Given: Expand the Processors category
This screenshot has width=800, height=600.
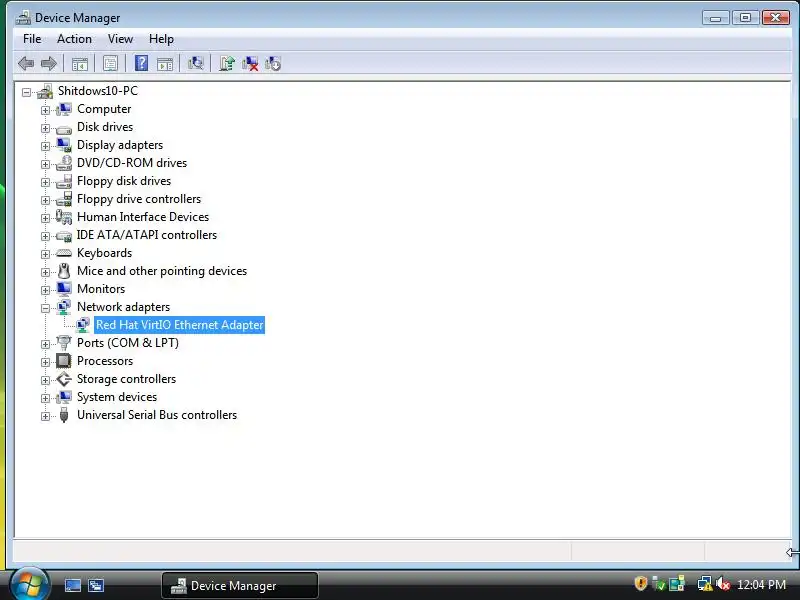Looking at the screenshot, I should tap(45, 362).
